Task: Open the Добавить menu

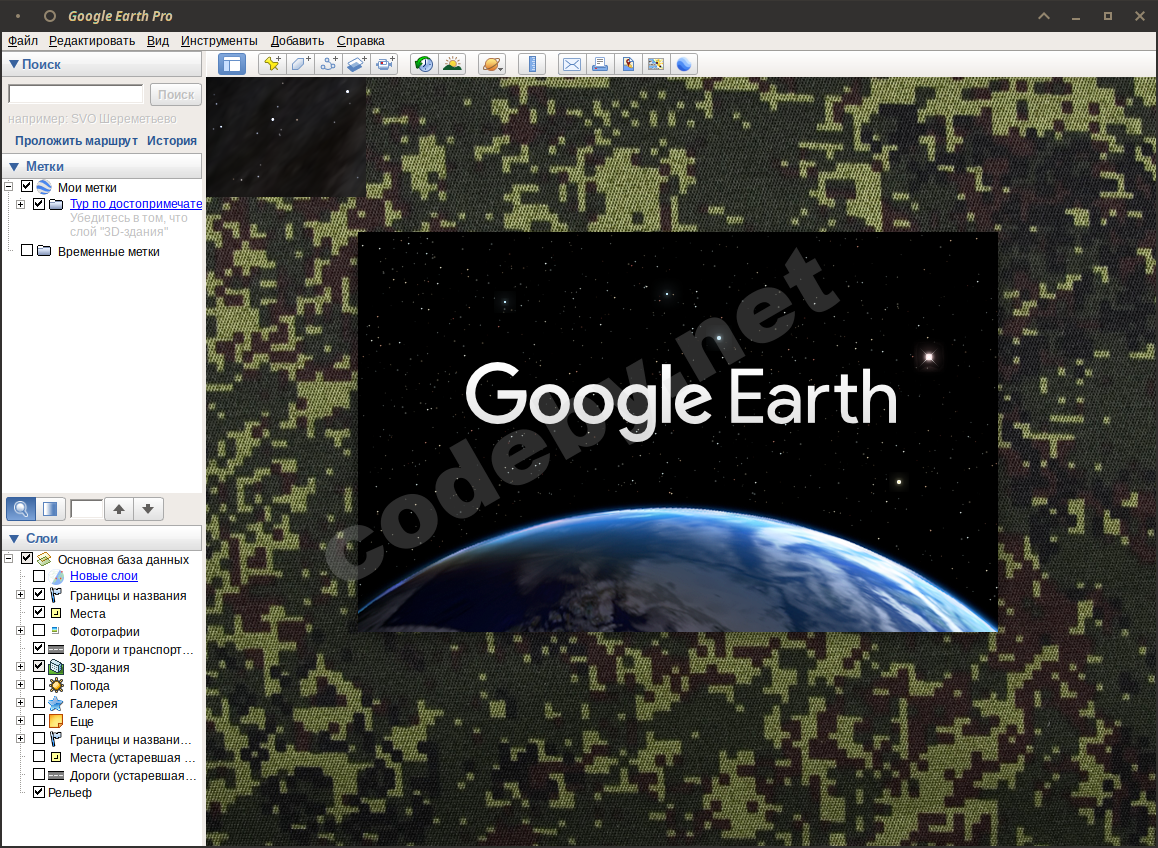Action: (297, 41)
